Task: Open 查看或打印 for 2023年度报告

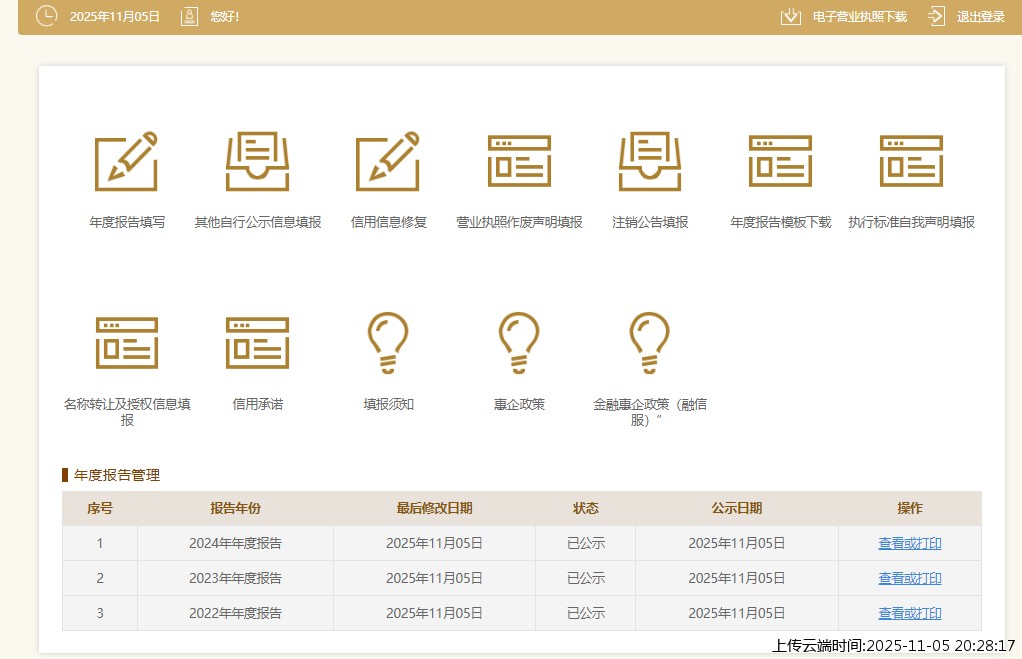Action: [909, 578]
